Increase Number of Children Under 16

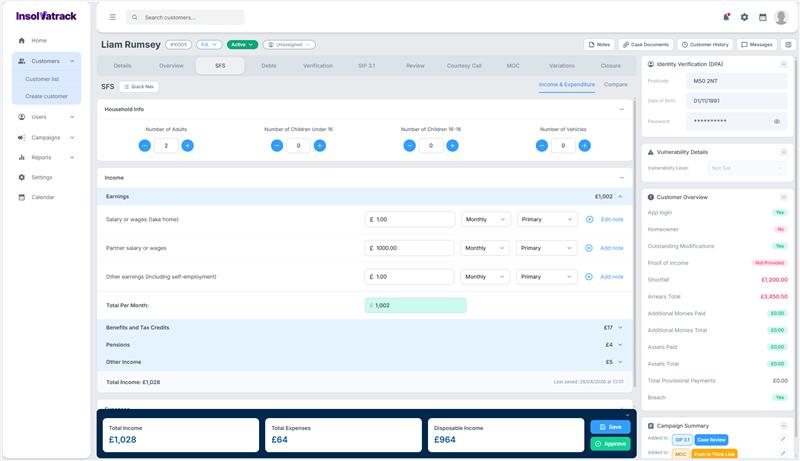pos(320,146)
